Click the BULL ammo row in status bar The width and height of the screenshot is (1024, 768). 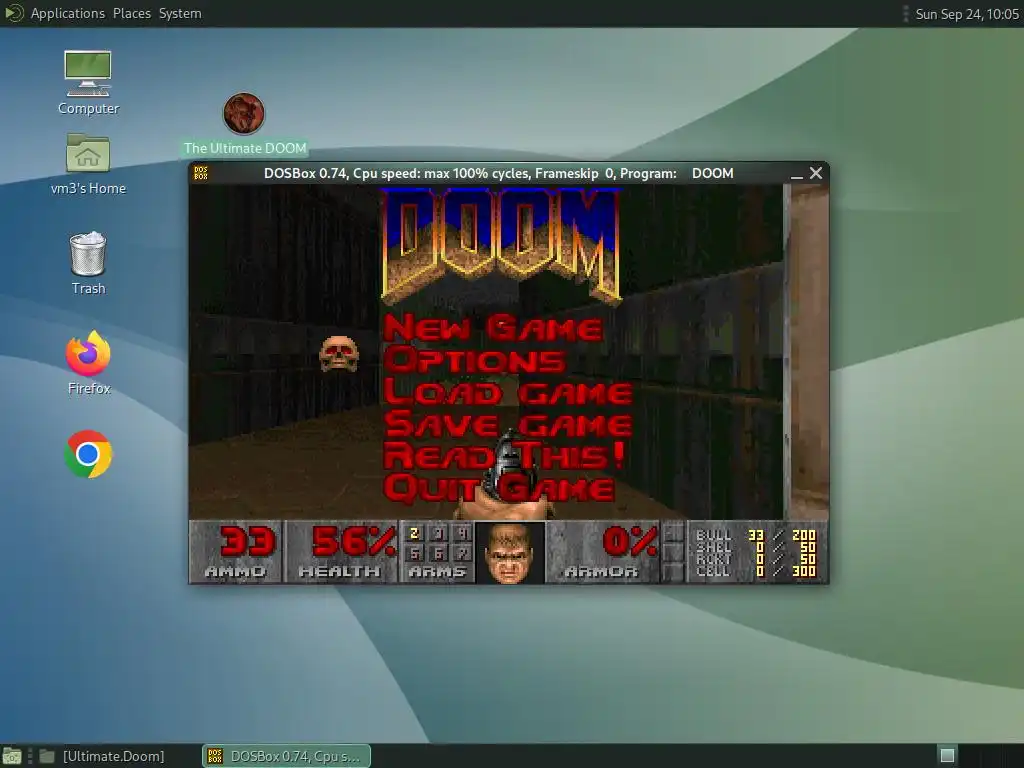[x=756, y=535]
